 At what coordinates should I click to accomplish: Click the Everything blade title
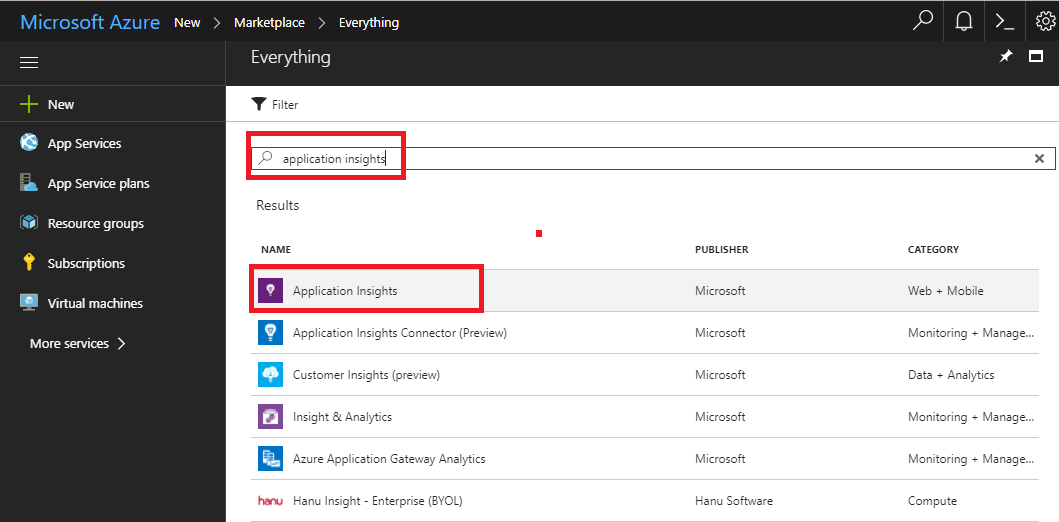tap(290, 57)
